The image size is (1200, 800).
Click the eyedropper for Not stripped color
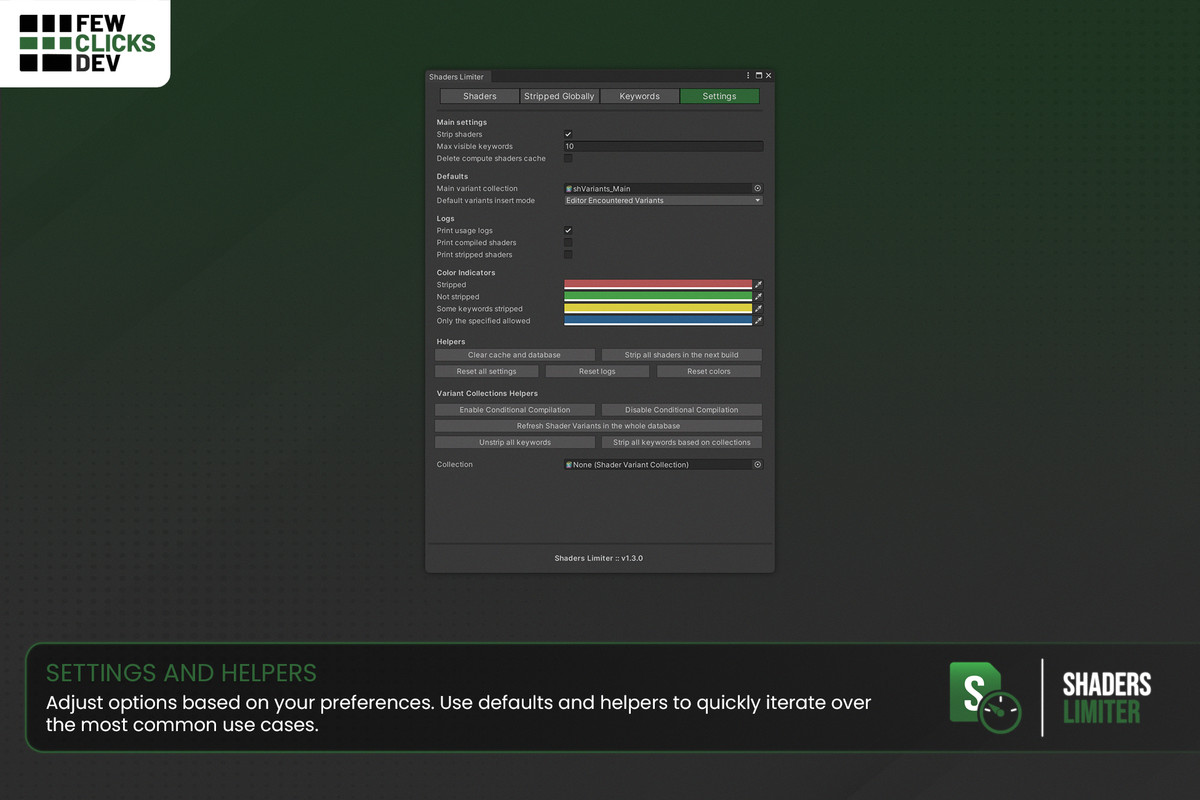coord(758,297)
